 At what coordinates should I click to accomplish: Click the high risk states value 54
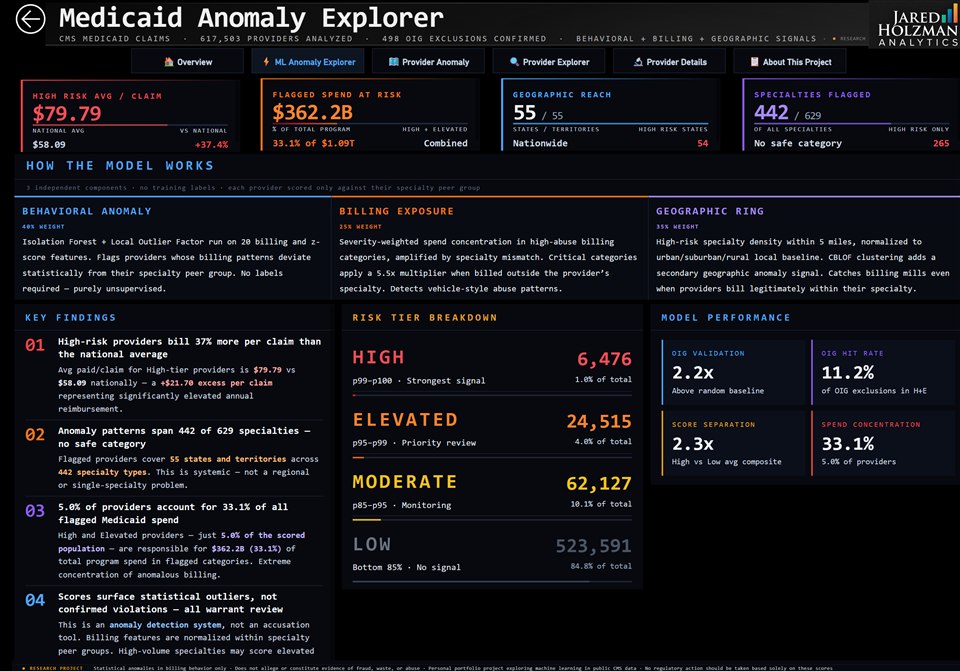click(x=702, y=143)
